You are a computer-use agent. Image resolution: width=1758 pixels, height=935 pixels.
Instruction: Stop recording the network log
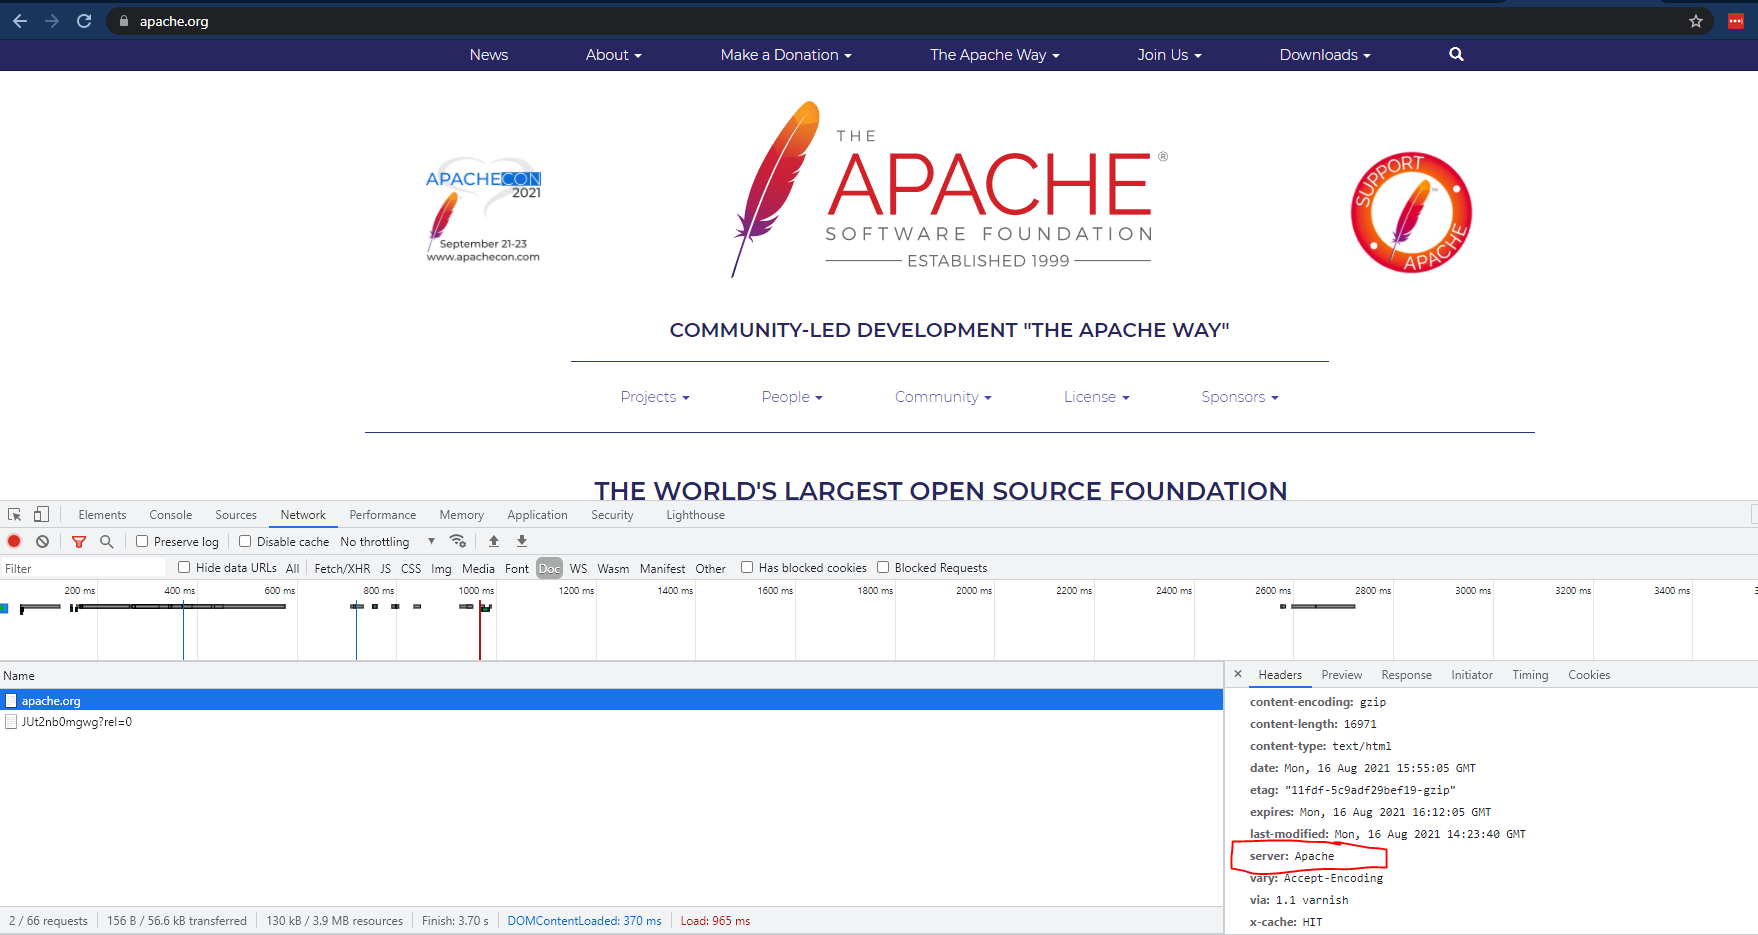(x=14, y=541)
